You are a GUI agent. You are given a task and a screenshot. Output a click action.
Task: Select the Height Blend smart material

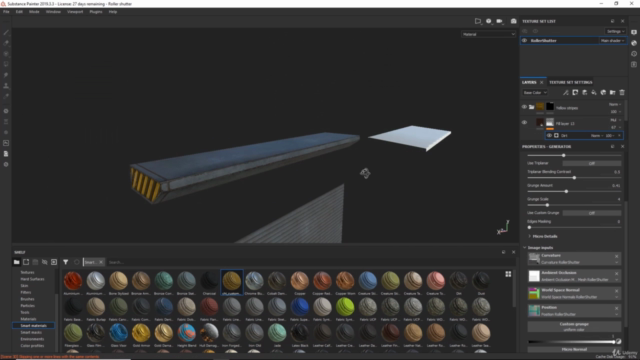[187, 335]
